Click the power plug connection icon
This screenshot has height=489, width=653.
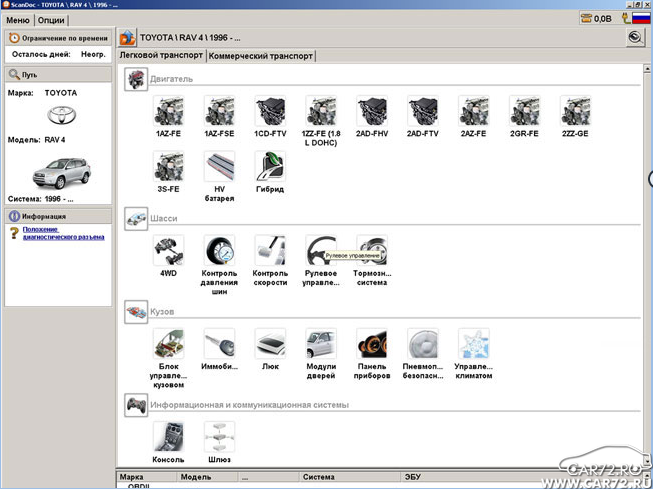[x=626, y=18]
